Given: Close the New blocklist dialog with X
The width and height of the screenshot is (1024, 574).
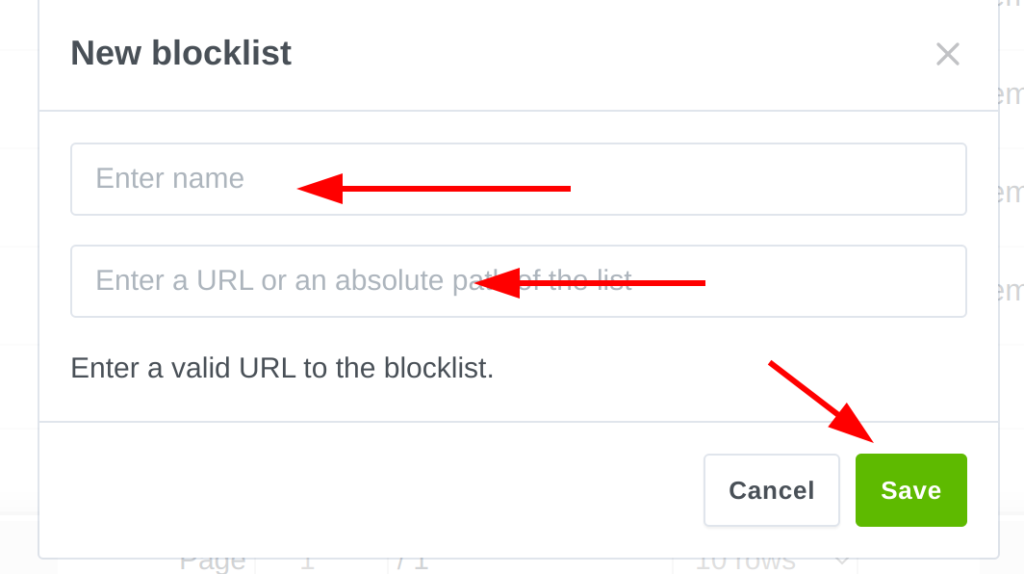Looking at the screenshot, I should [x=947, y=54].
